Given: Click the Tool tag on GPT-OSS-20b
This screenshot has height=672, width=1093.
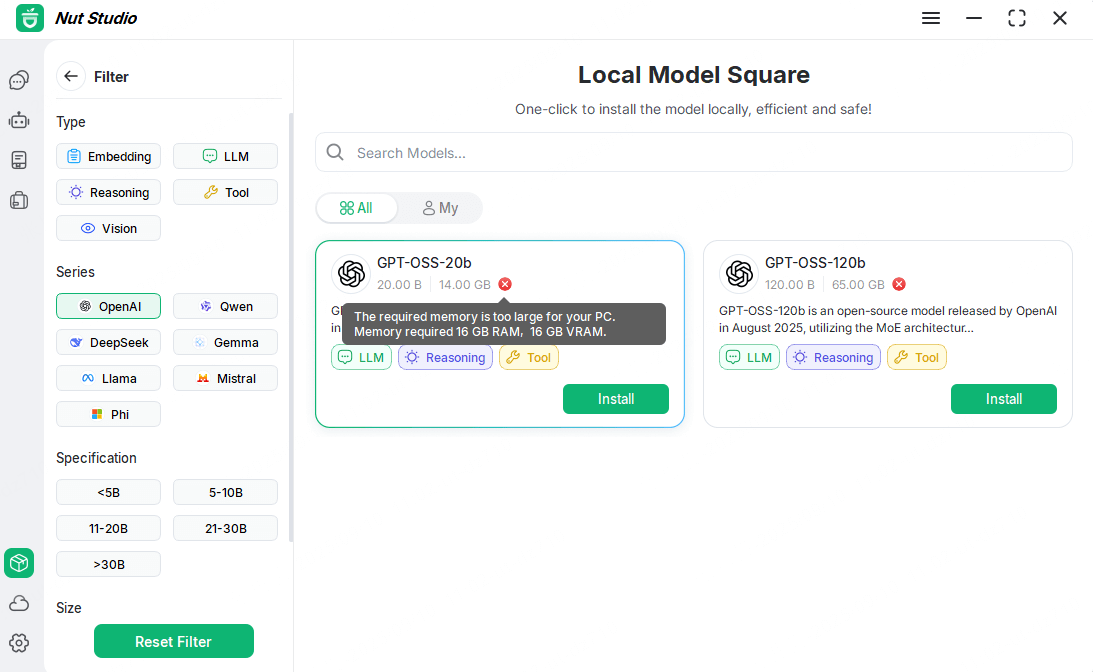Looking at the screenshot, I should tap(529, 358).
